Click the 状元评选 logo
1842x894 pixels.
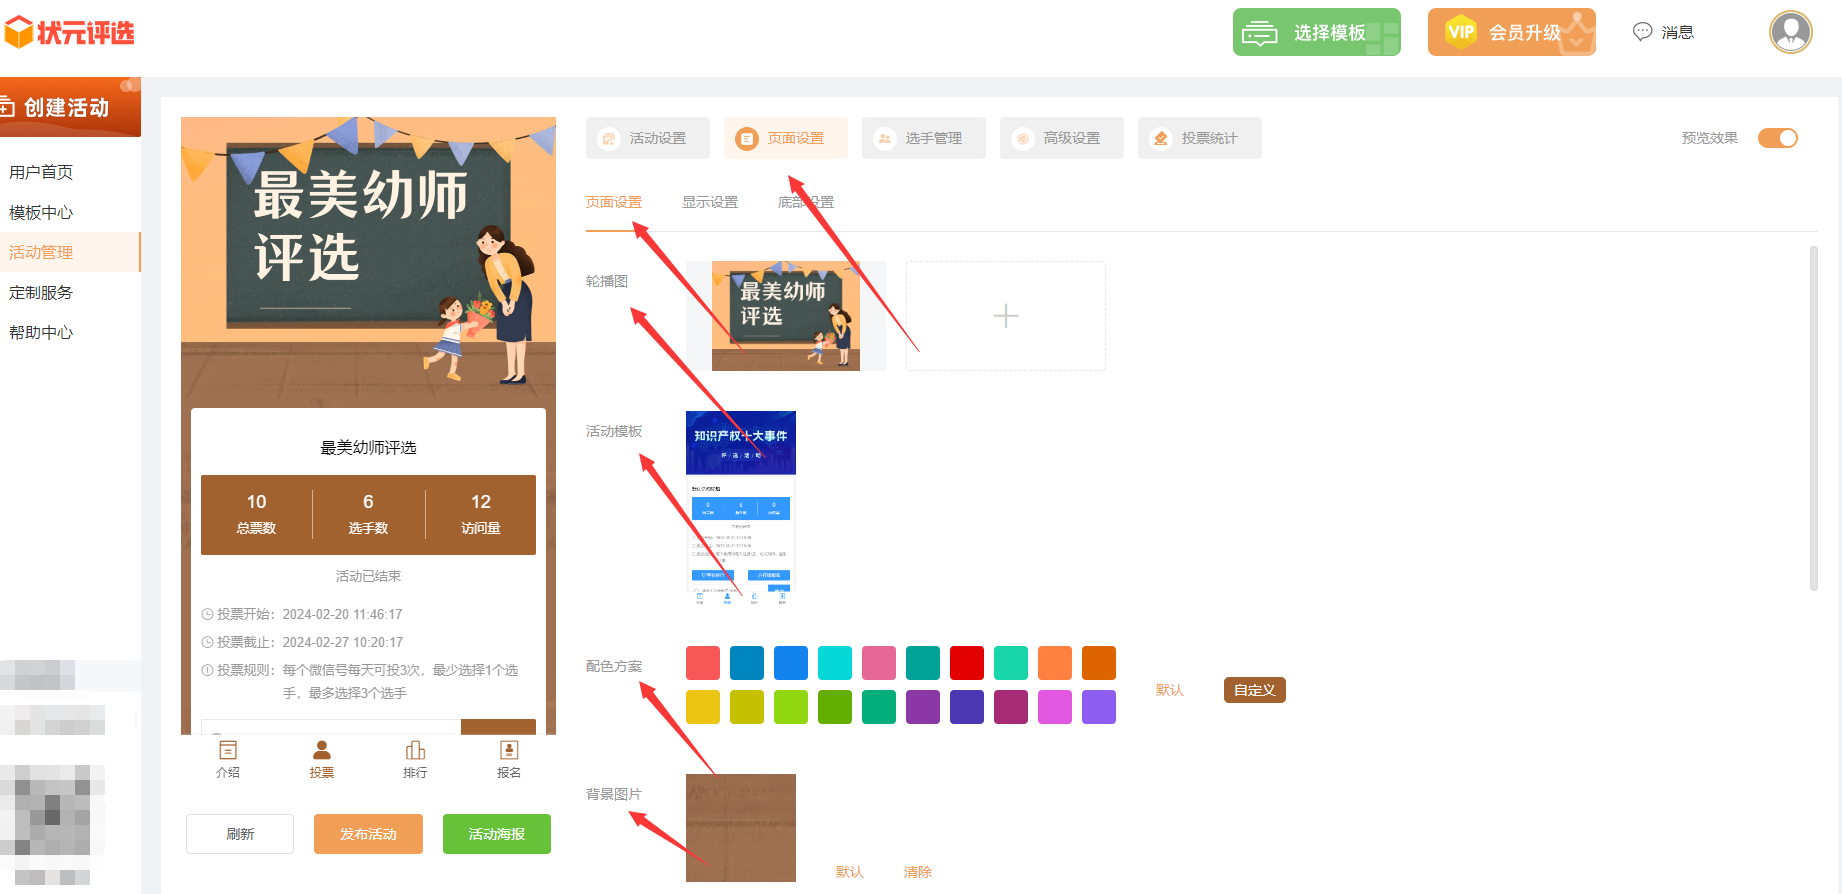[x=70, y=33]
